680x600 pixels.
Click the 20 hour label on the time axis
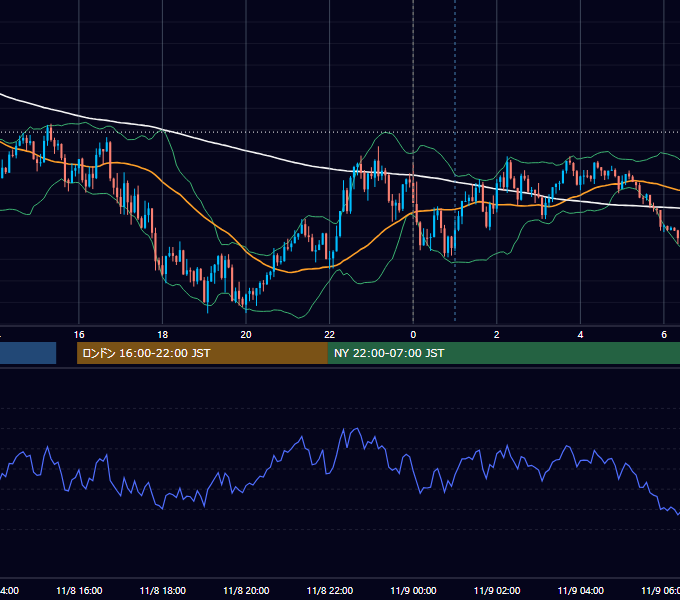tap(246, 335)
